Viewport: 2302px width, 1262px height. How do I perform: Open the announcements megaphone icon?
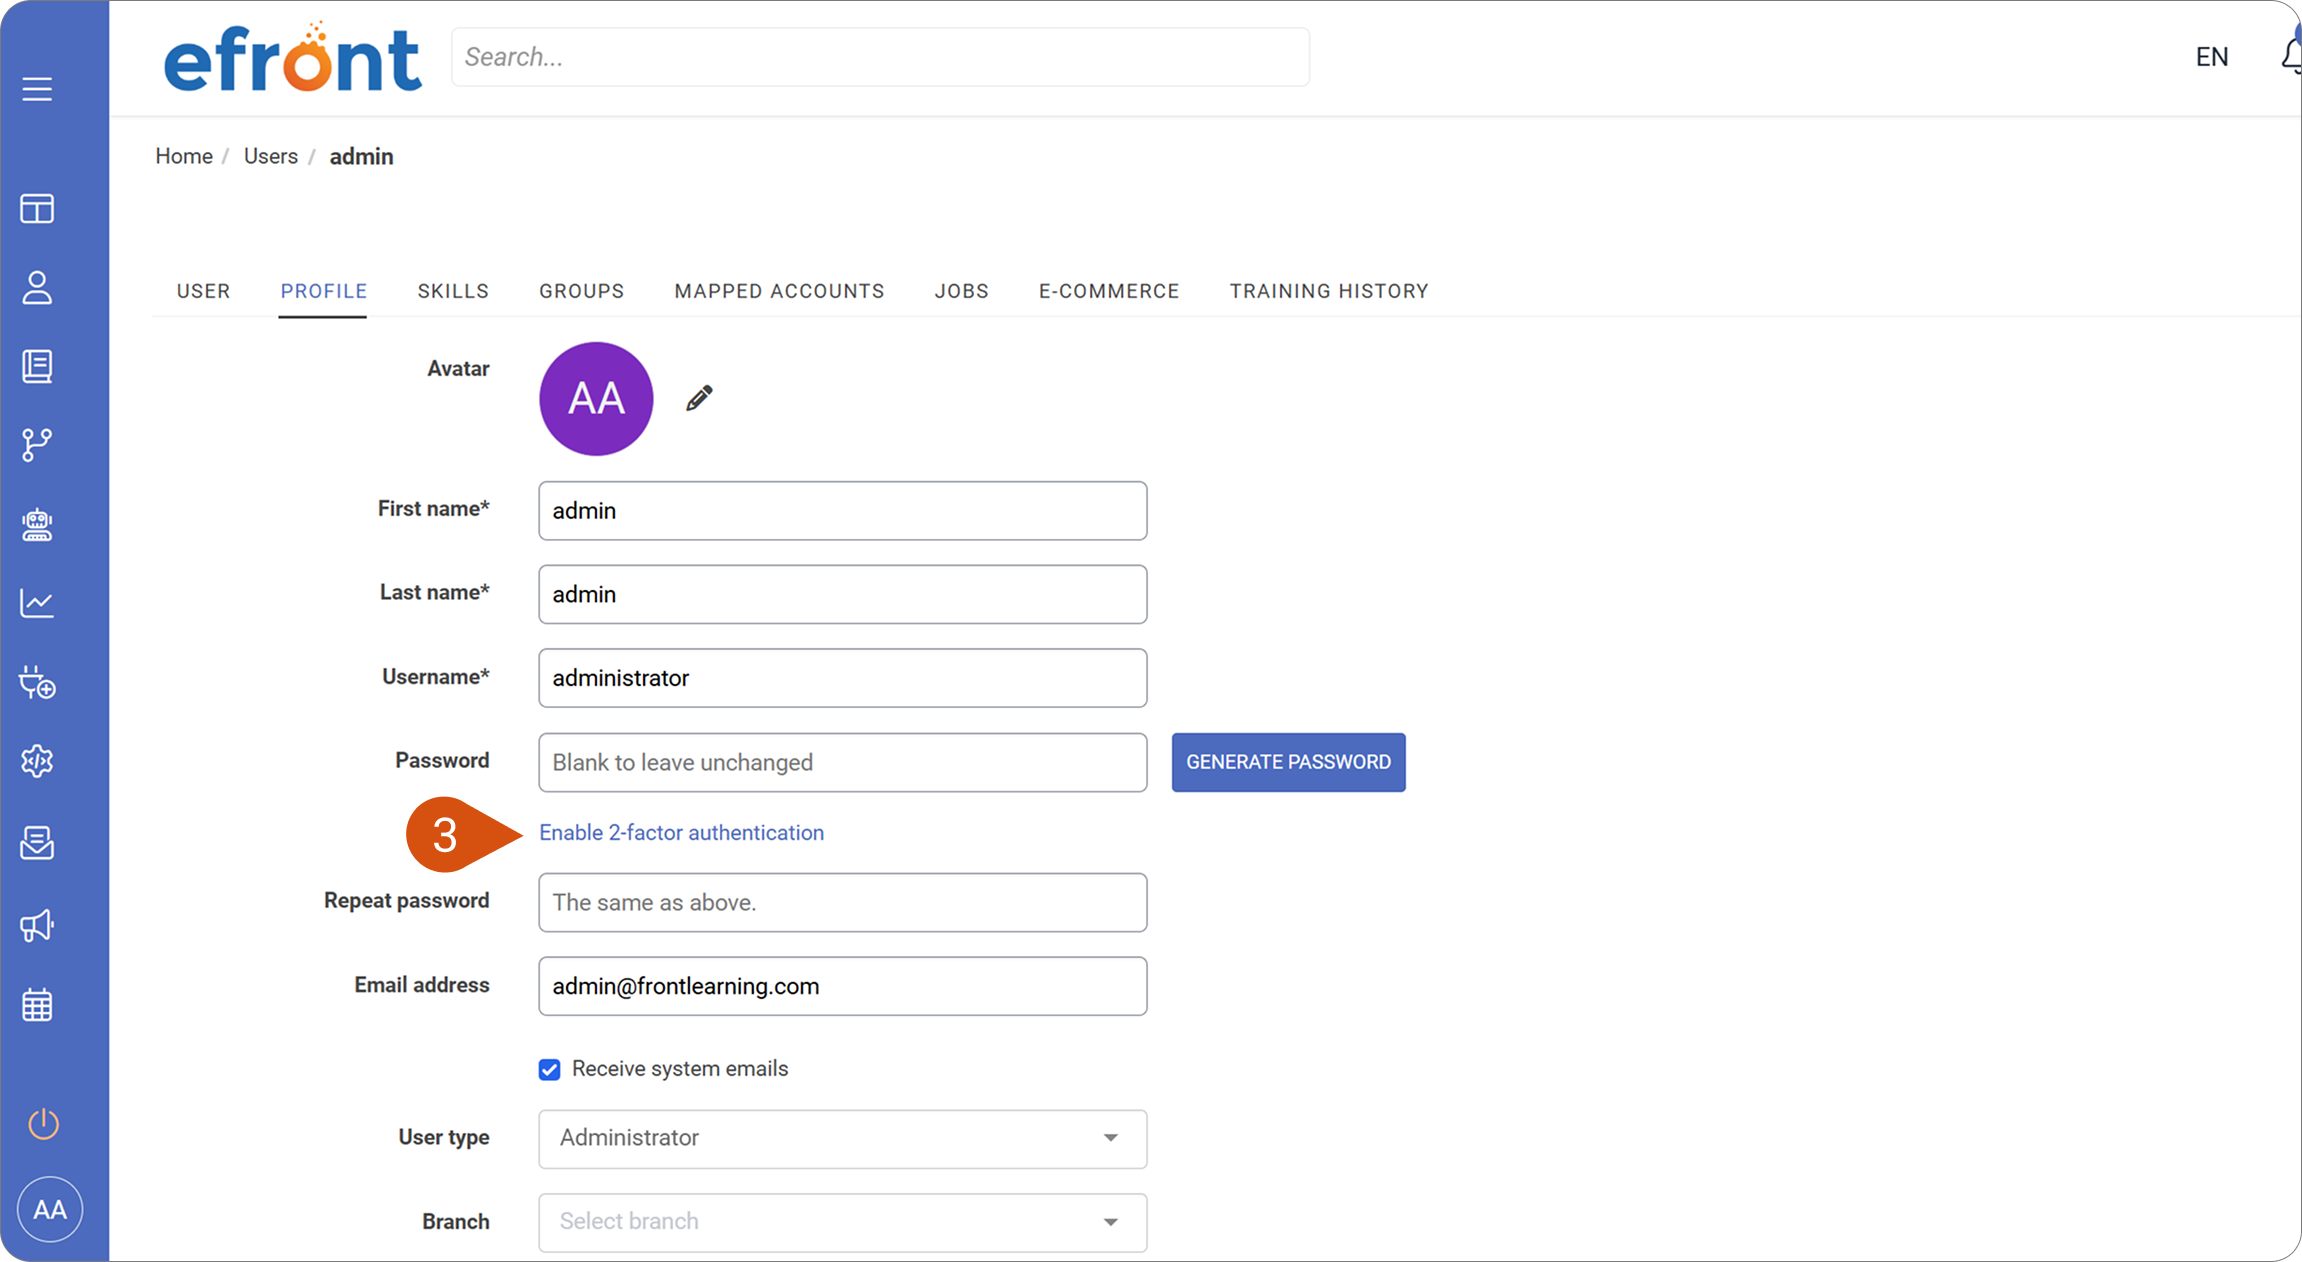[37, 925]
